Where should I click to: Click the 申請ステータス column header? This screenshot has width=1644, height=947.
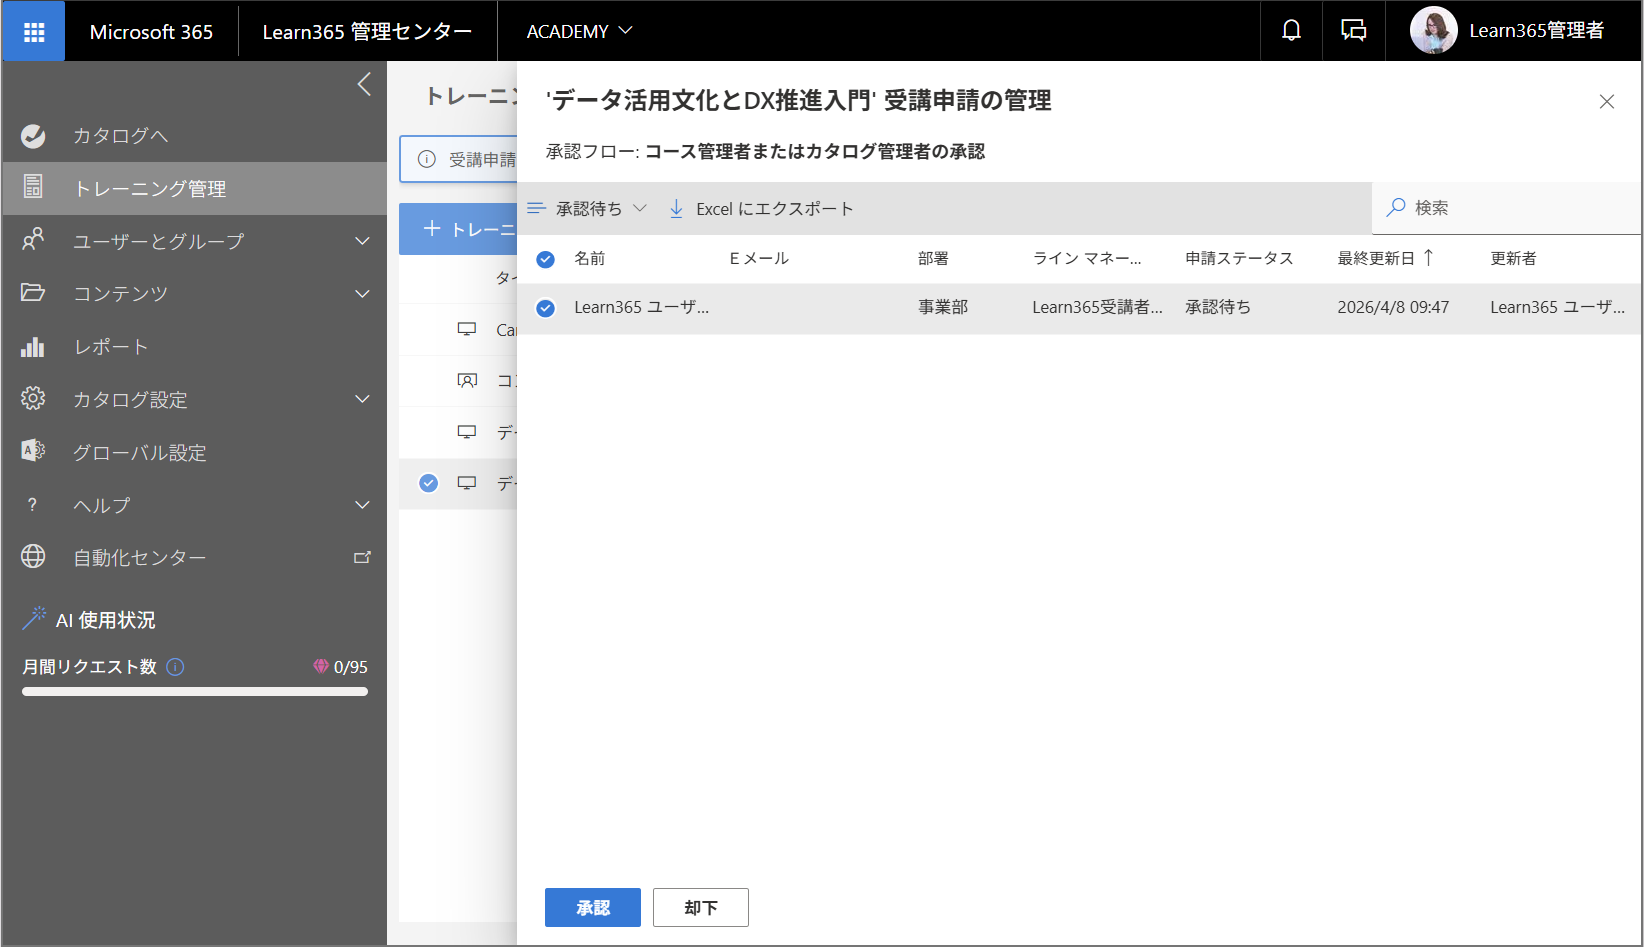tap(1239, 258)
